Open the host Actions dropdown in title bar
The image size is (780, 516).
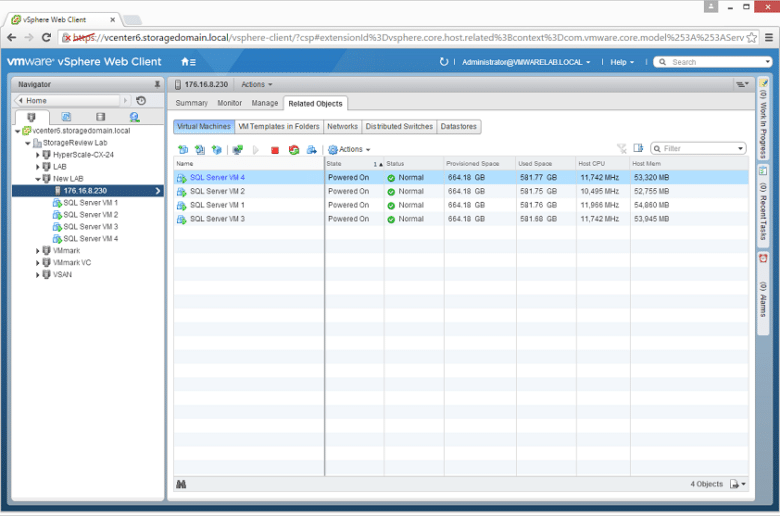click(x=257, y=84)
